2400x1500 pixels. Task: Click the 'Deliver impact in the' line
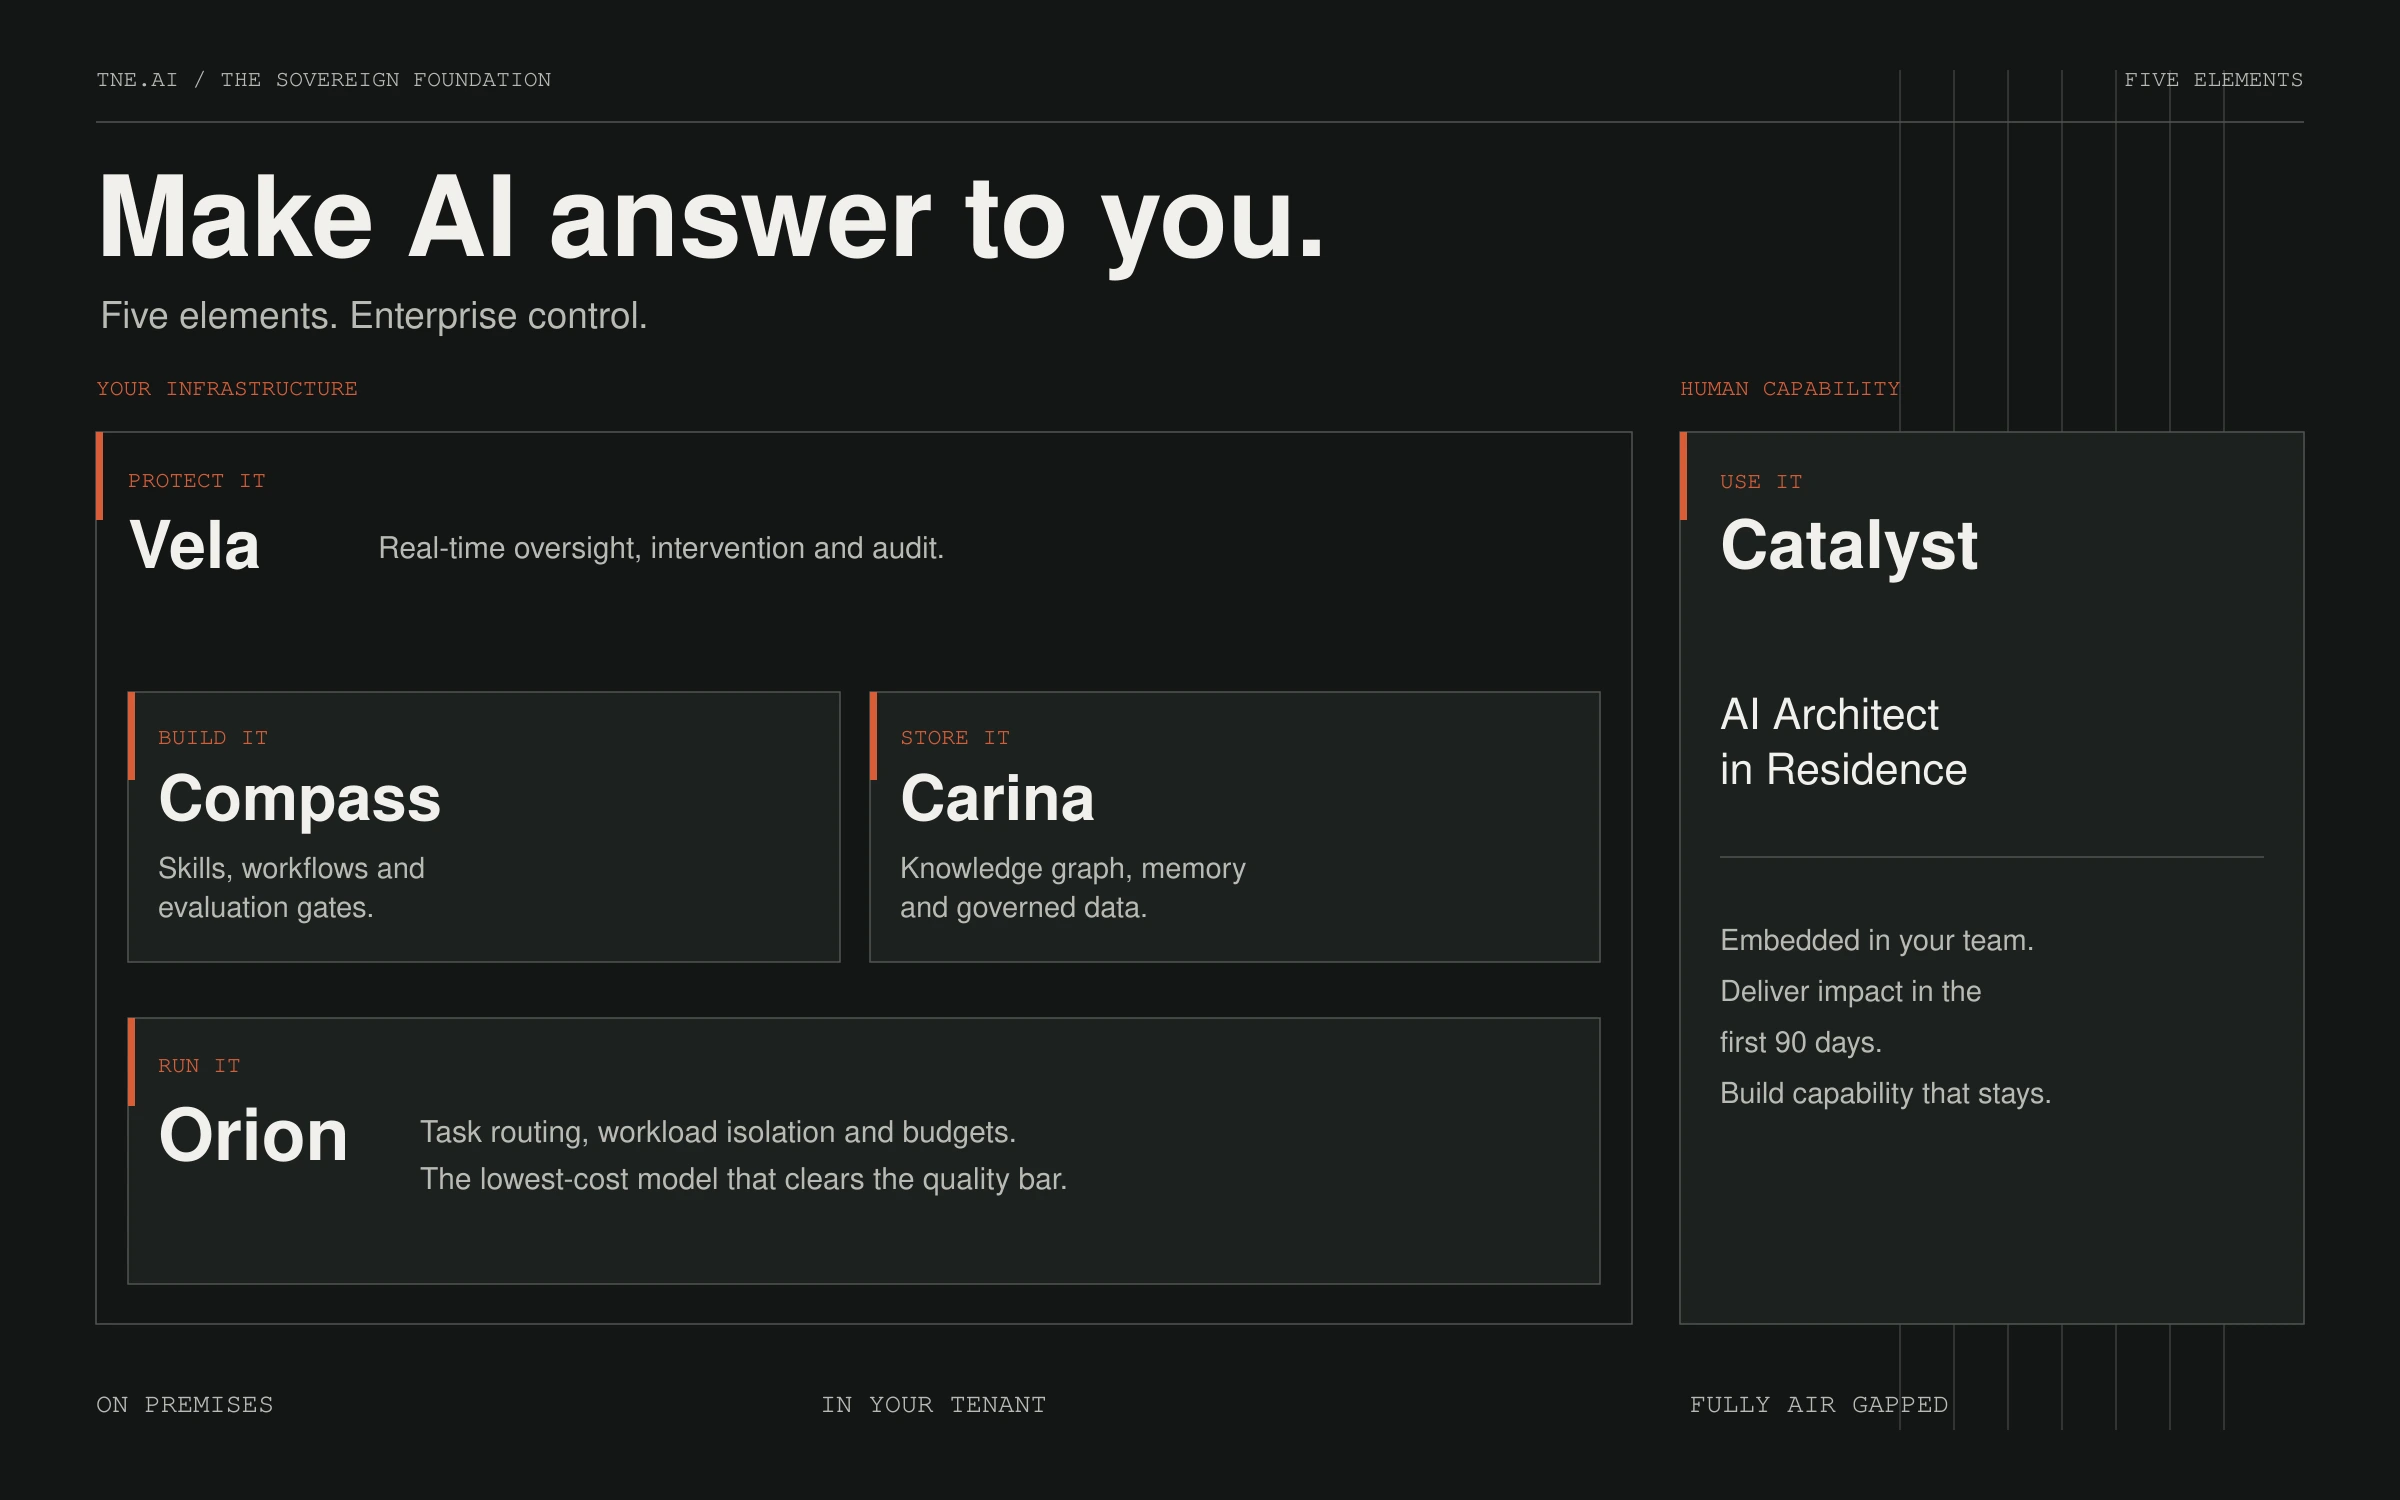pos(1851,991)
